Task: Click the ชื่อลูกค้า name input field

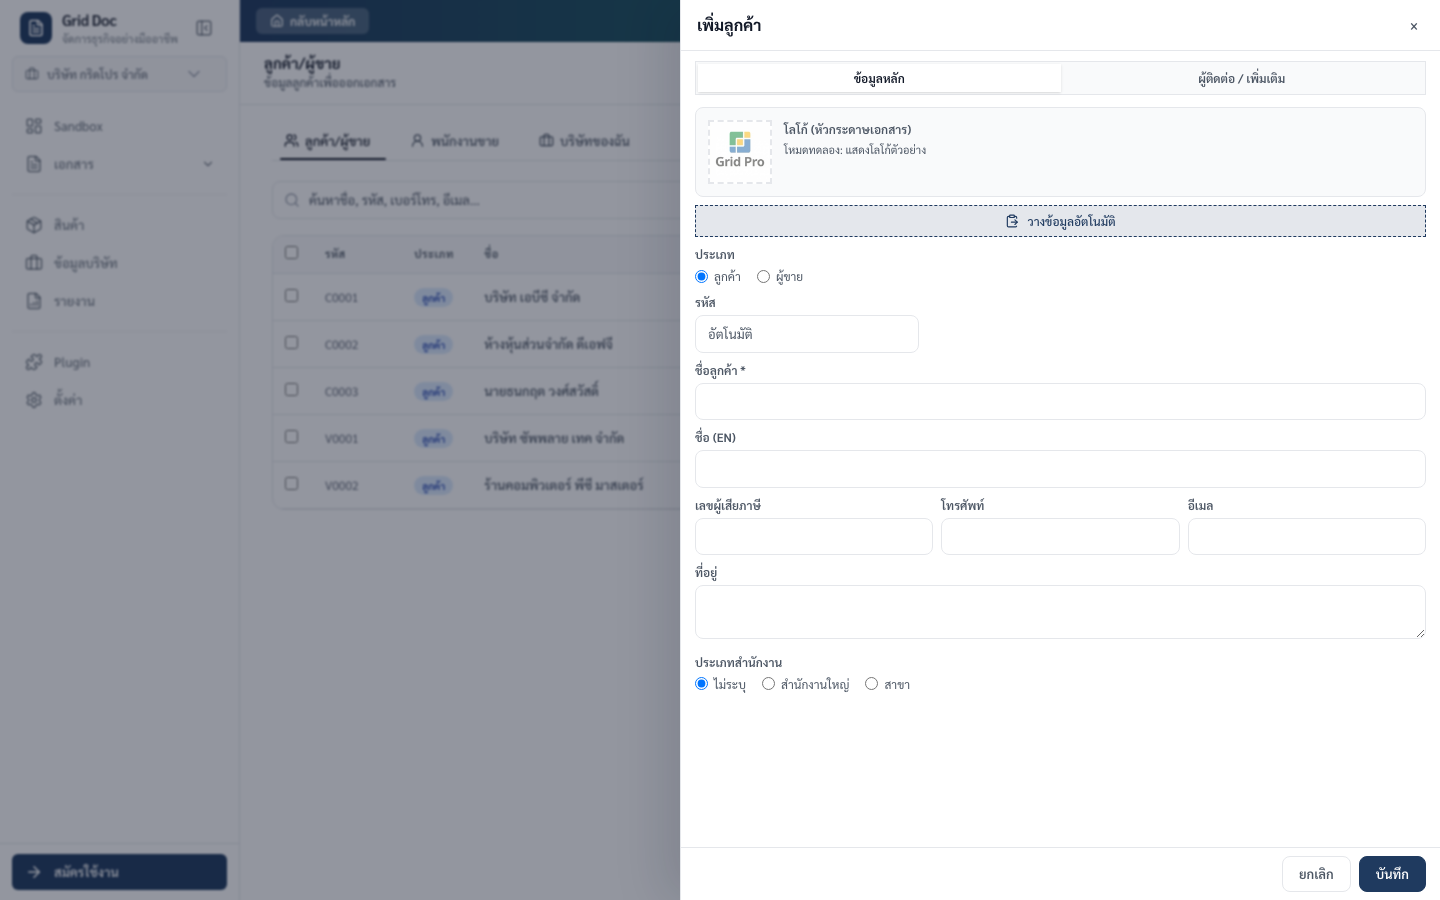Action: (x=1060, y=402)
